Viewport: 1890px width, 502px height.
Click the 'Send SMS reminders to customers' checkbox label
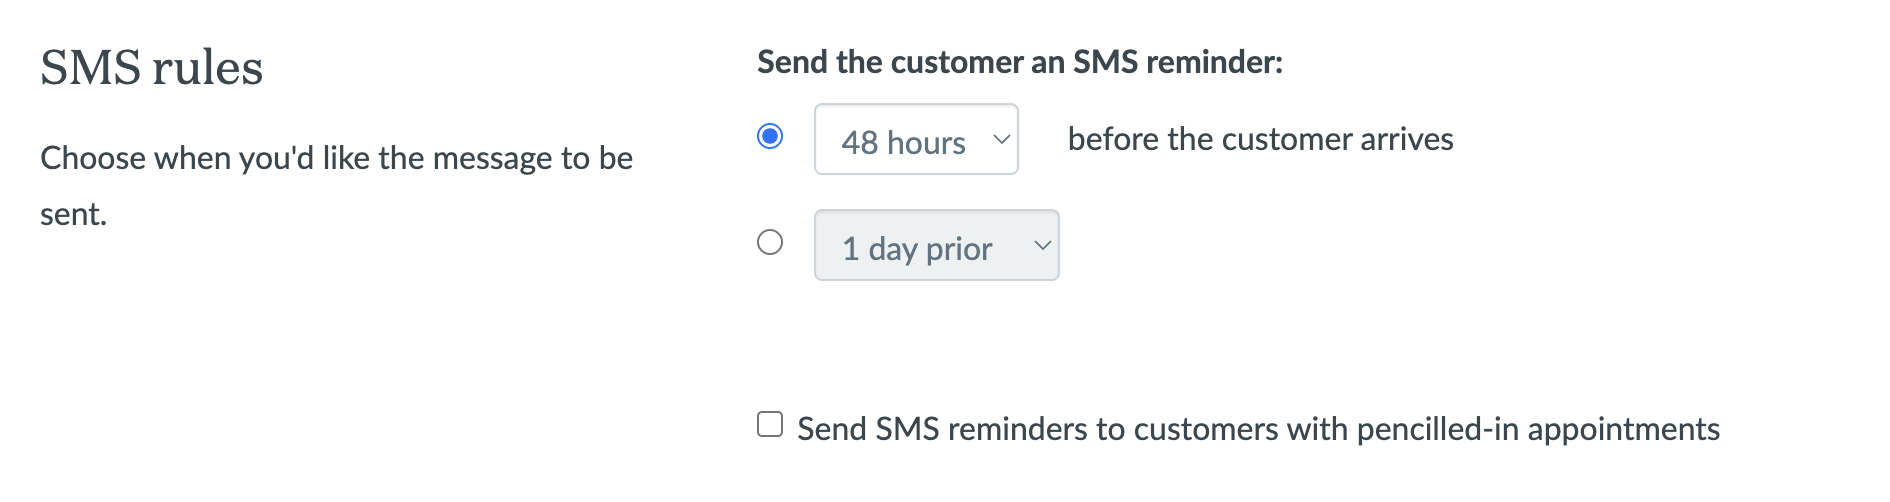pyautogui.click(x=1258, y=429)
